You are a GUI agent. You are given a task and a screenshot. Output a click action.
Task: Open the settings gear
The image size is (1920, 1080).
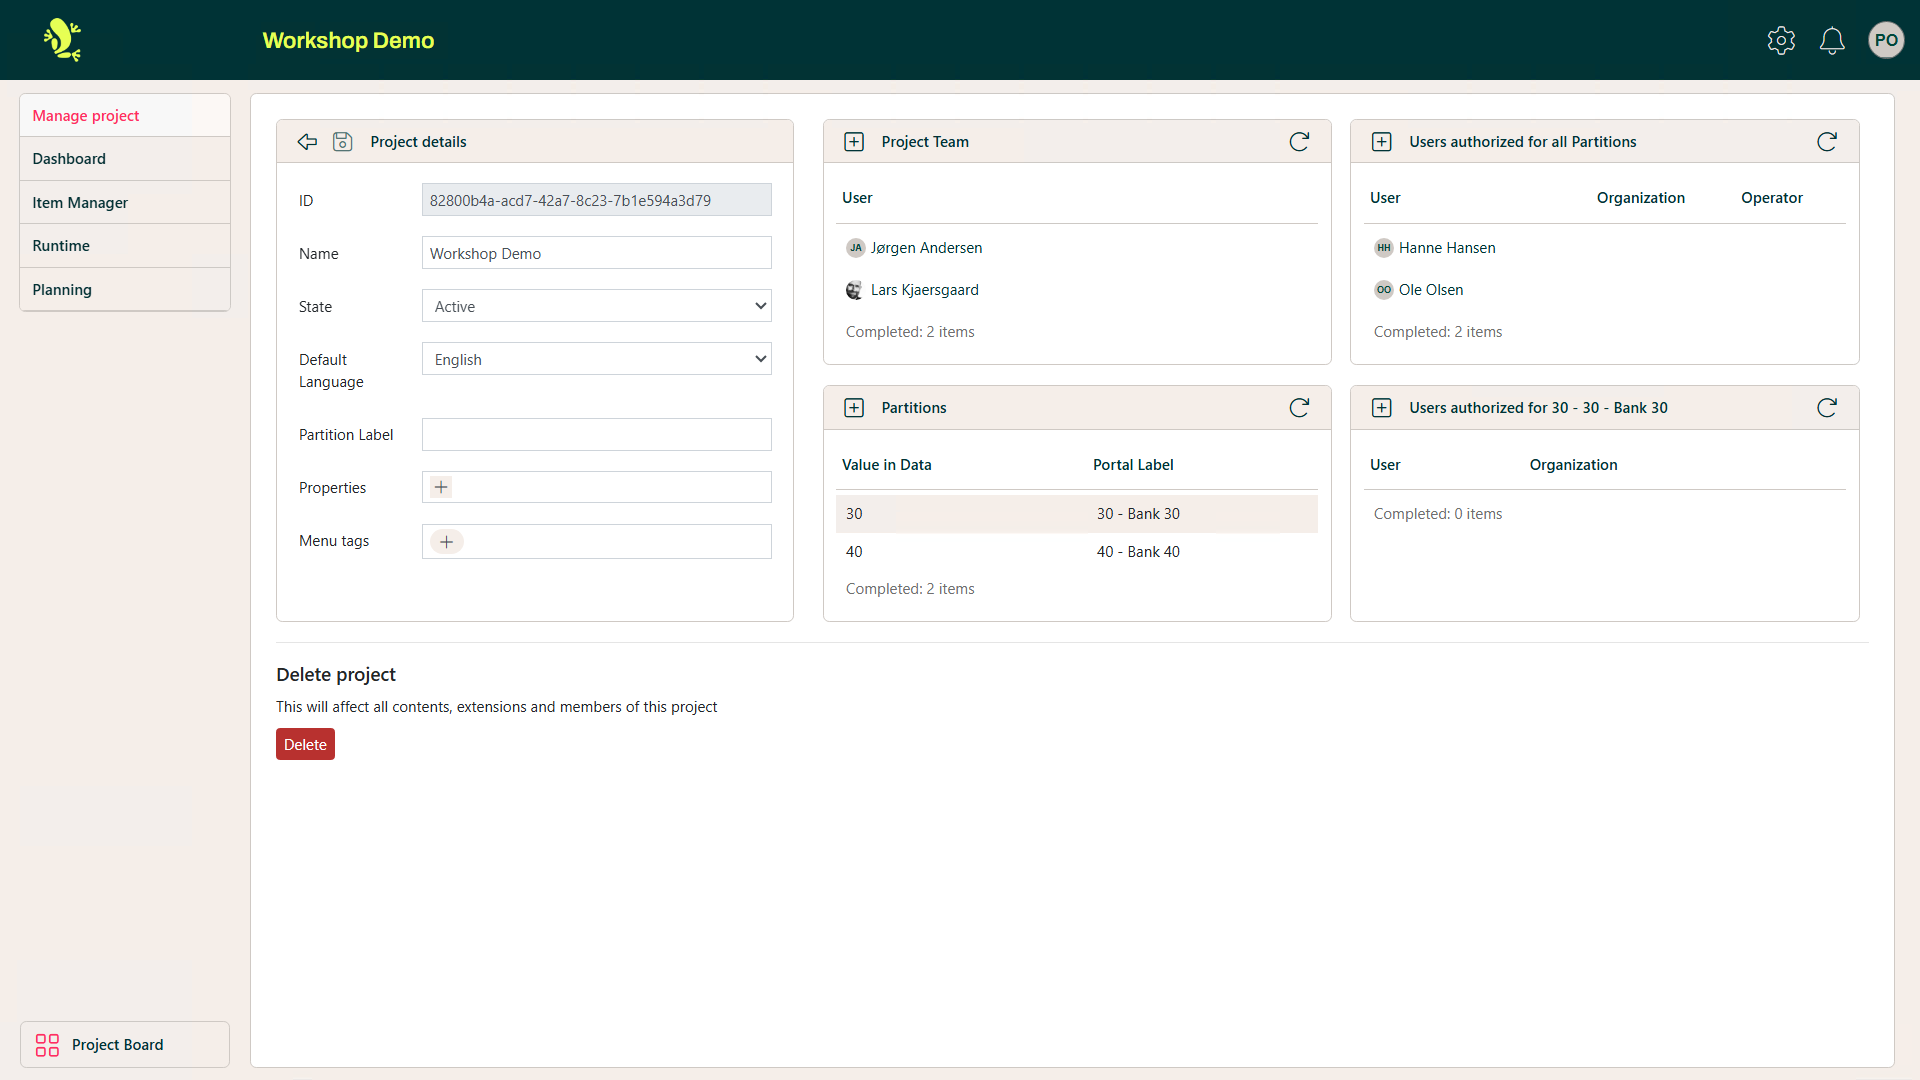pos(1781,40)
